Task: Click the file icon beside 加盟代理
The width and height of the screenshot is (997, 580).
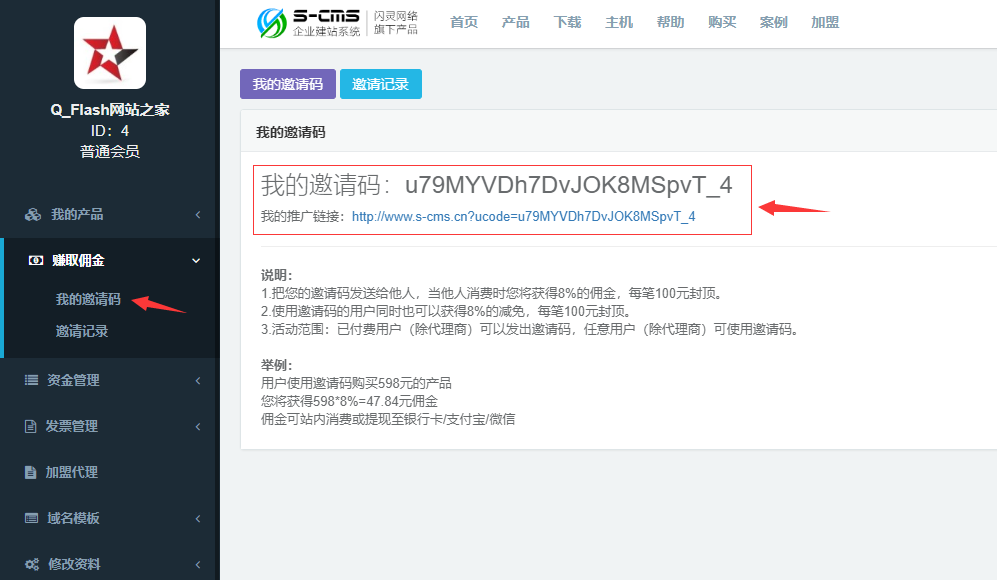Action: coord(30,472)
